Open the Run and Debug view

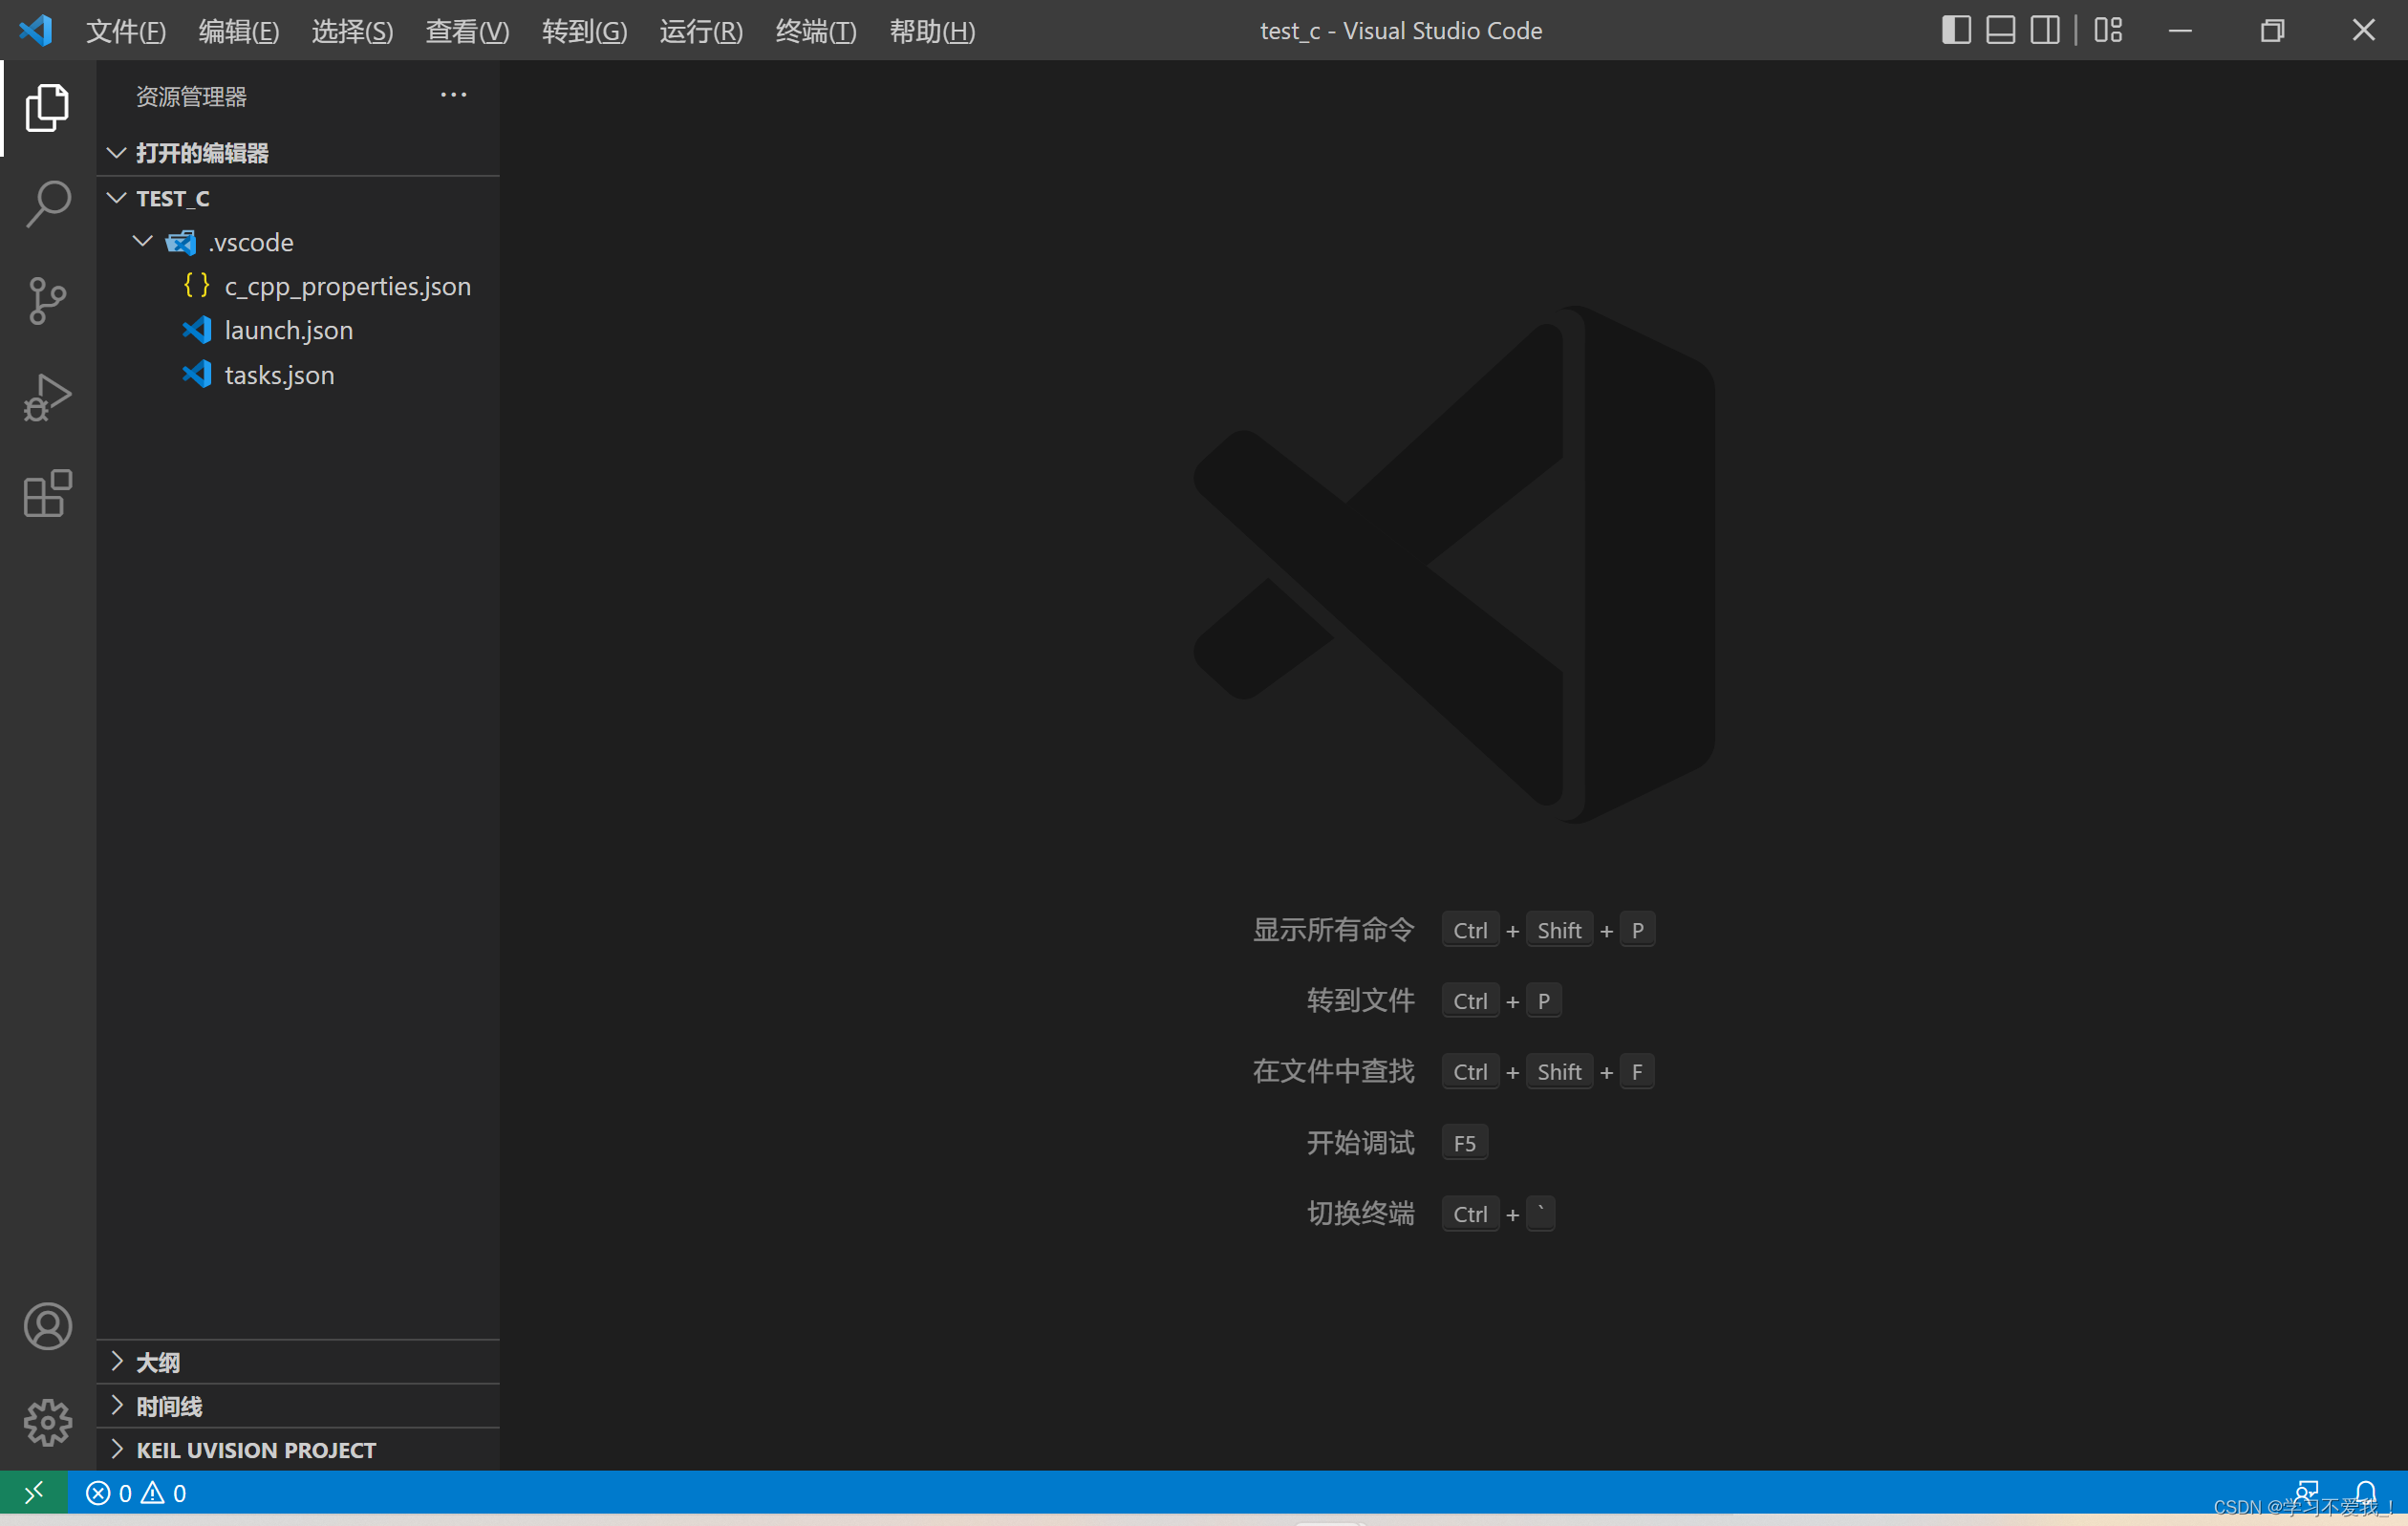pos(47,397)
